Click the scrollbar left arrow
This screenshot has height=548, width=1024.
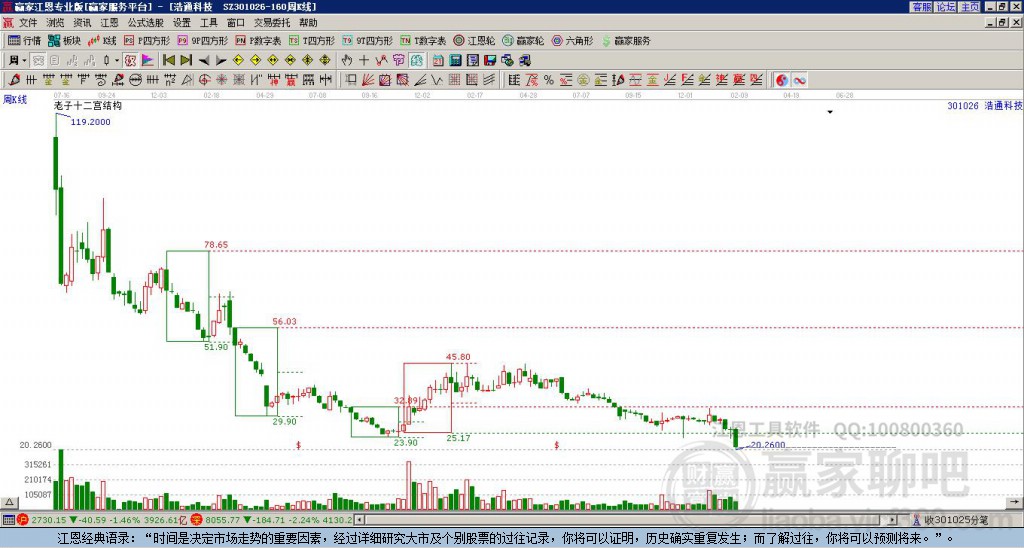coord(360,520)
